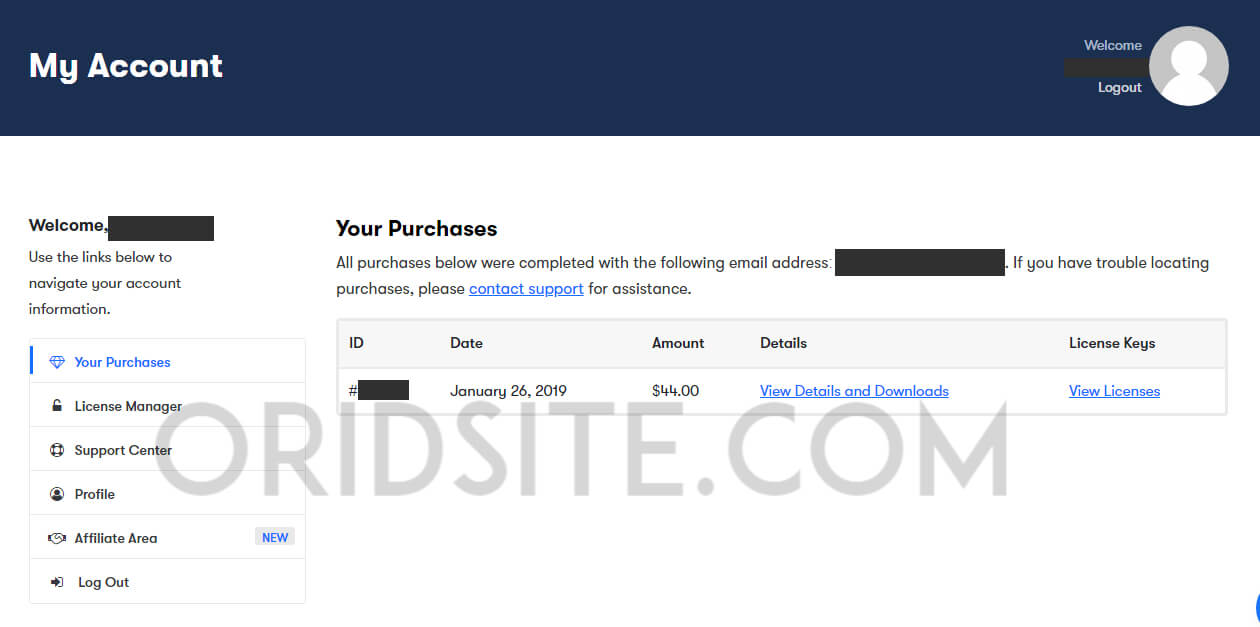Click the user avatar in the header
Screen dimensions: 1260x627
[x=1188, y=66]
